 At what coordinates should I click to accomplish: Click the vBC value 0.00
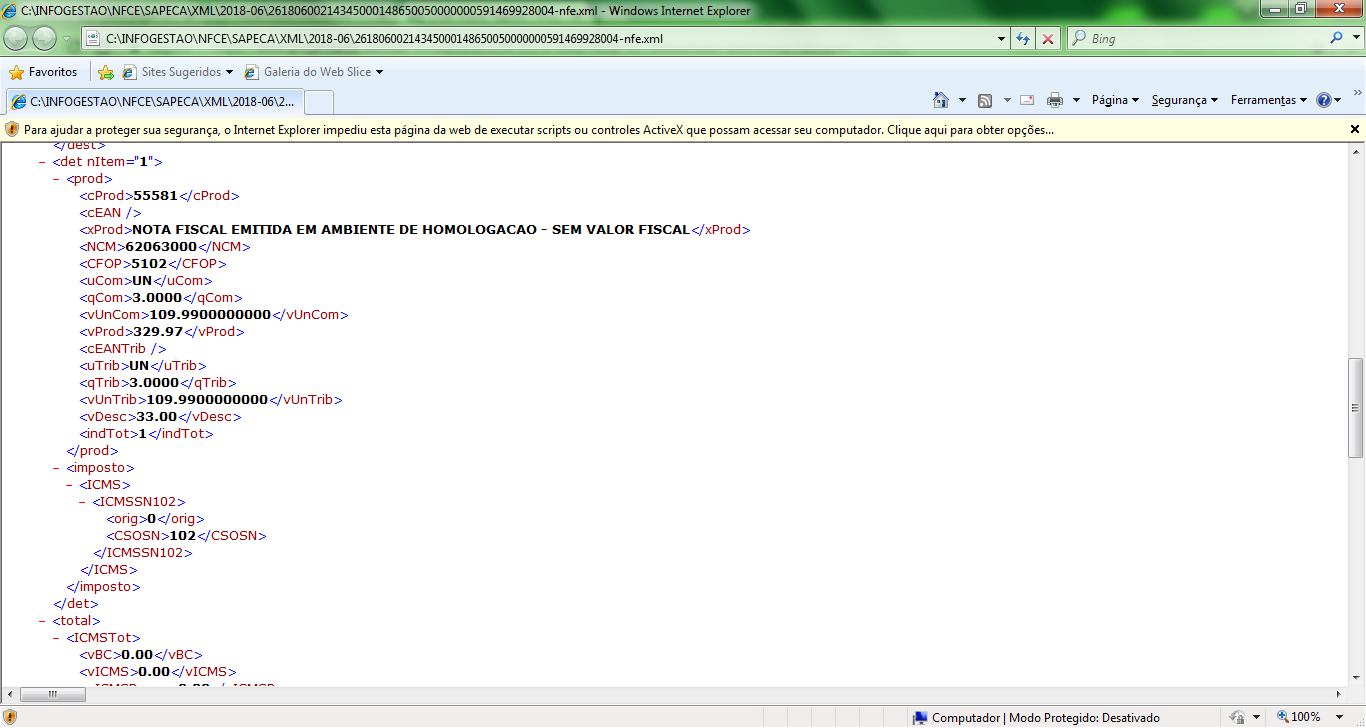(137, 654)
